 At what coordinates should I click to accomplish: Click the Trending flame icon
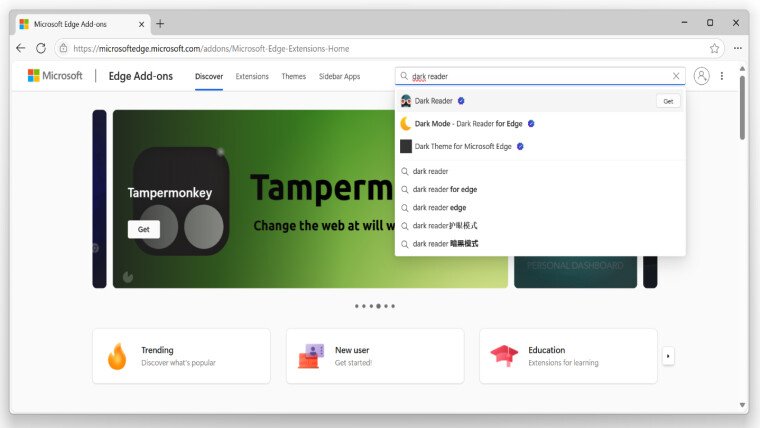(x=117, y=356)
